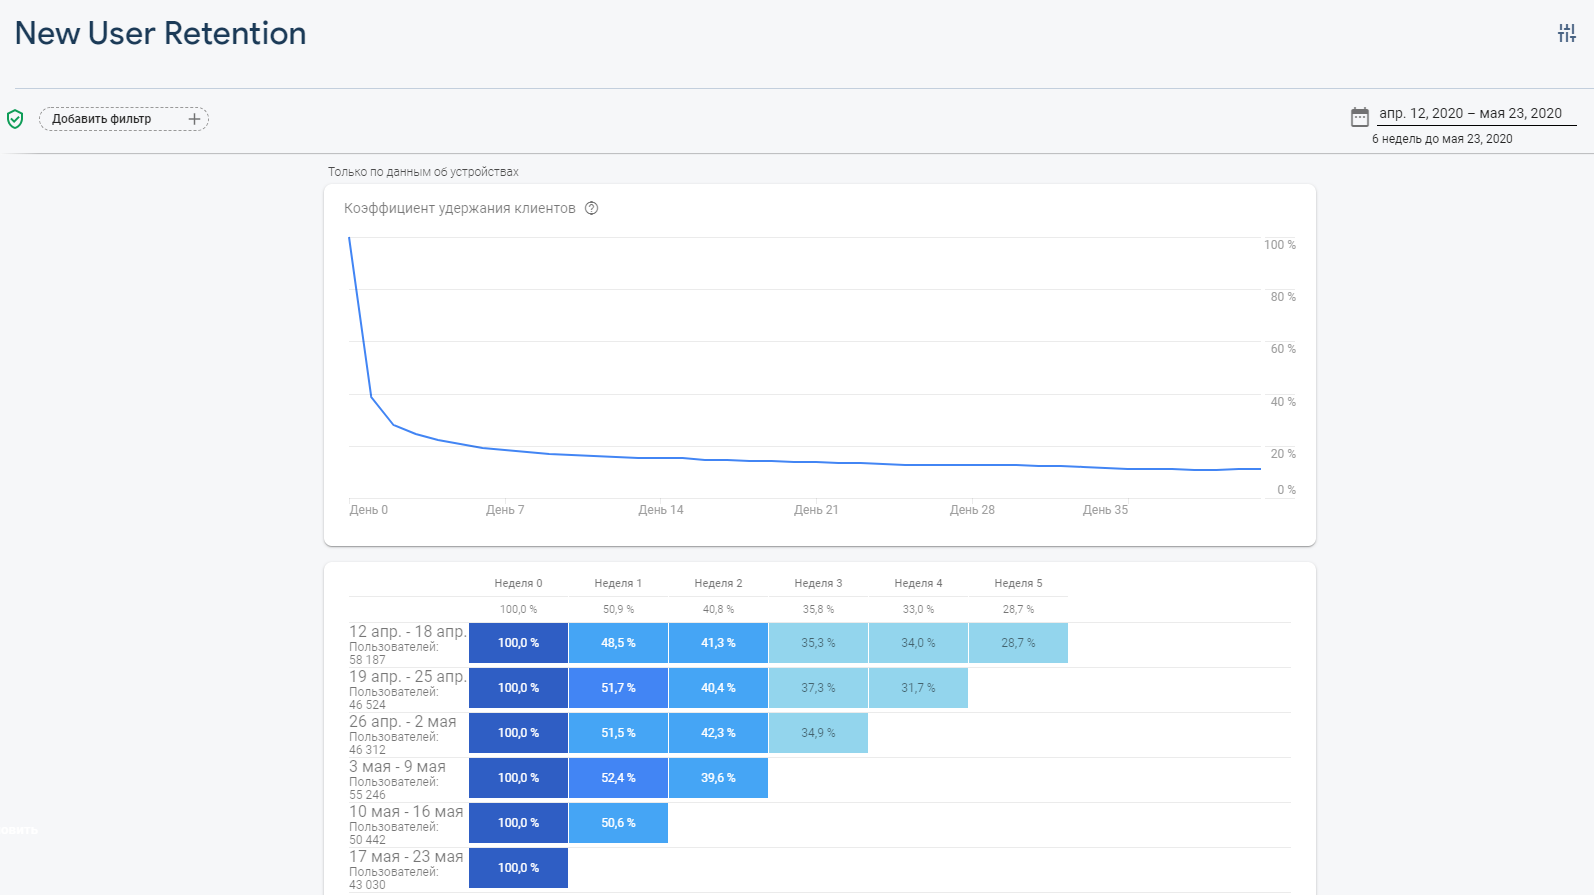Click the 'New User Retention' report title
1594x895 pixels.
tap(161, 33)
